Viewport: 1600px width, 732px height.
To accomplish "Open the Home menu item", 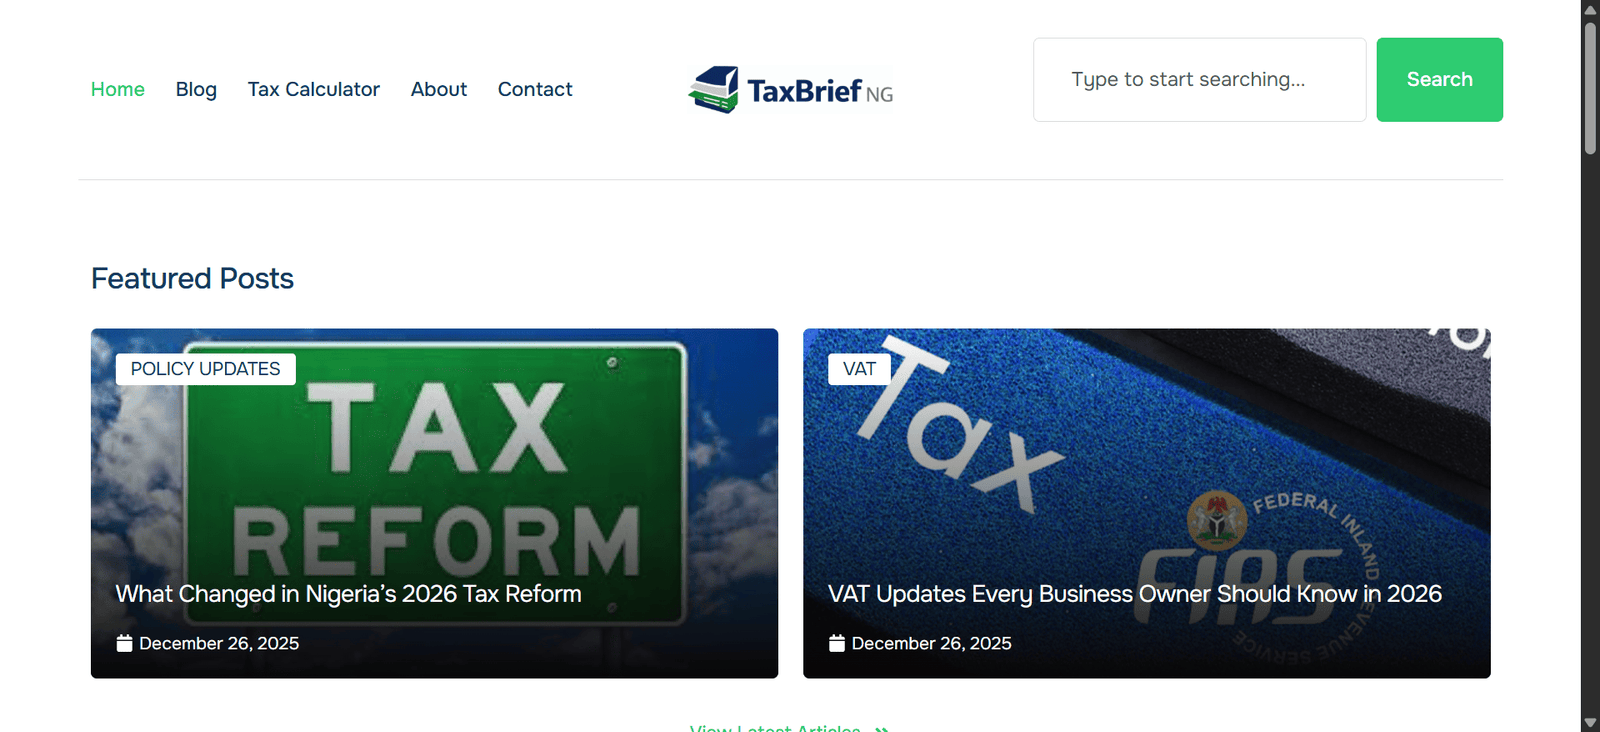I will pos(118,89).
